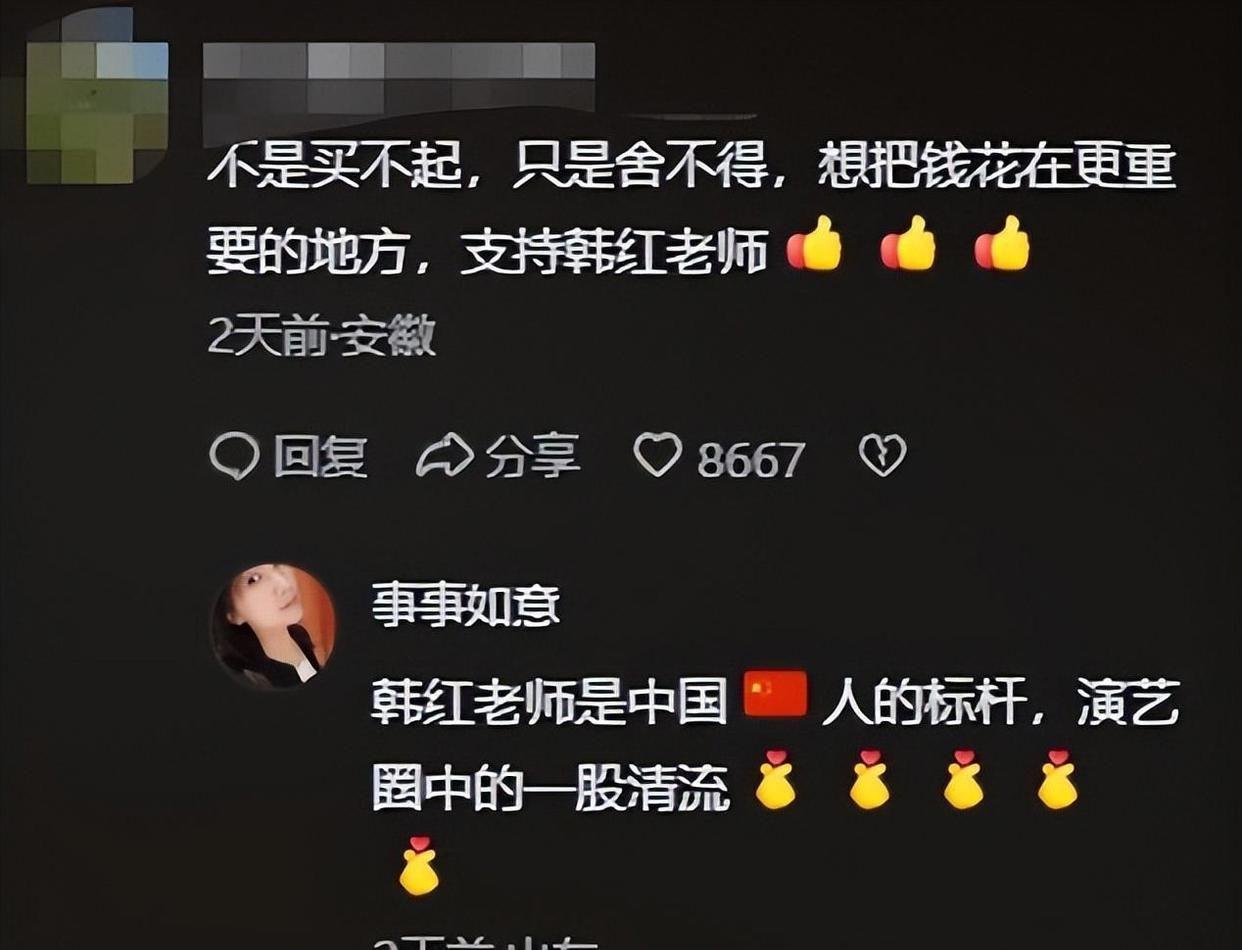Tap the lone money bag emoji on the last line
This screenshot has height=950, width=1242.
pos(418,866)
